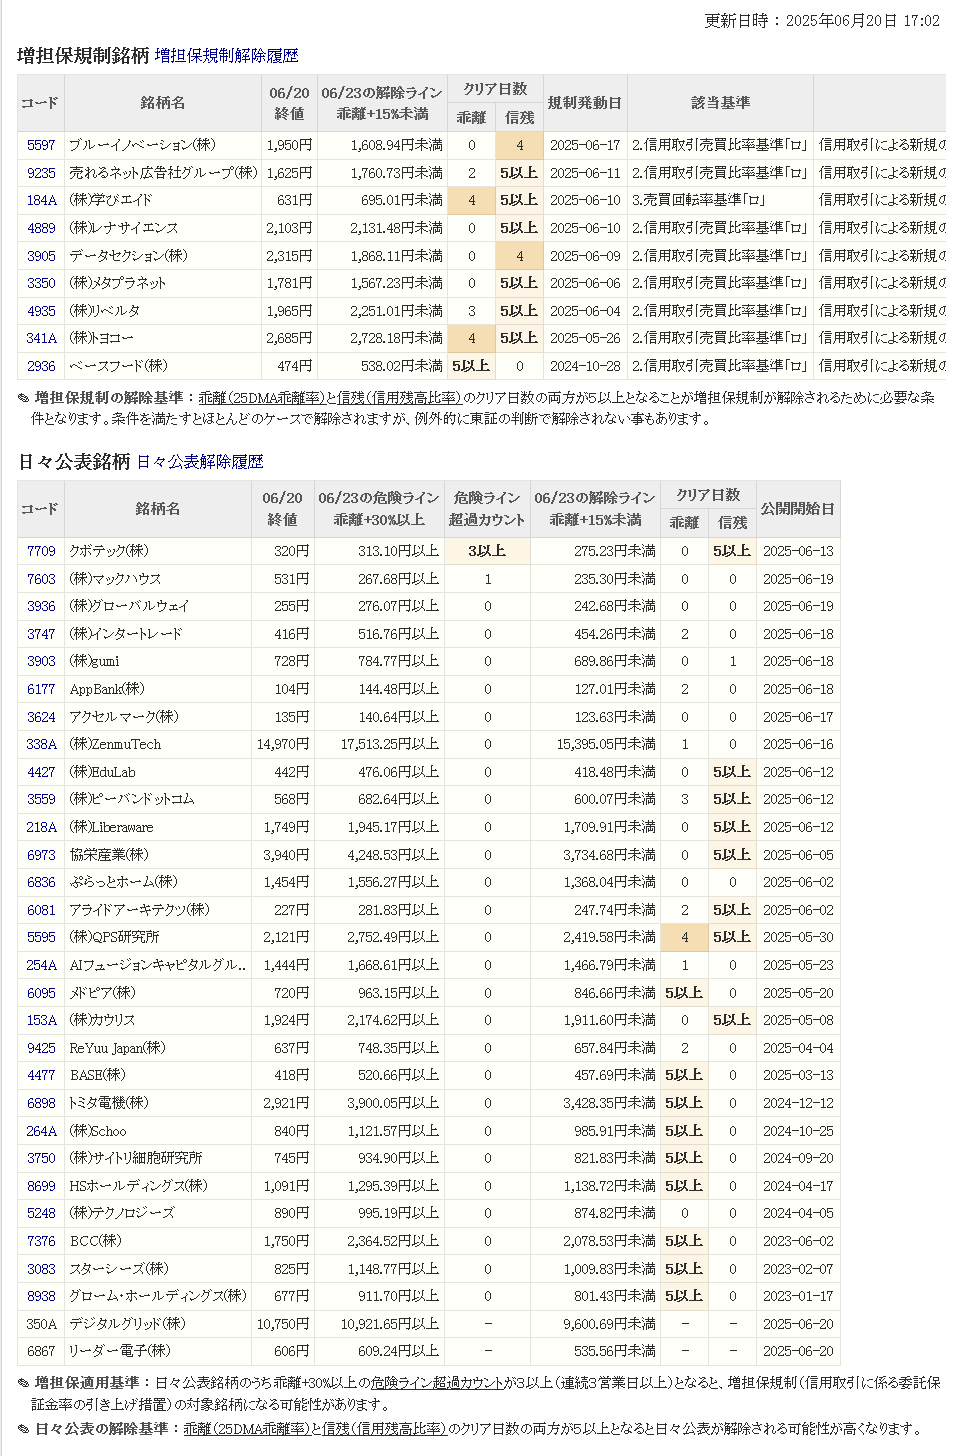This screenshot has width=953, height=1456.
Task: Select the stock name AppBank(株)
Action: click(x=107, y=689)
